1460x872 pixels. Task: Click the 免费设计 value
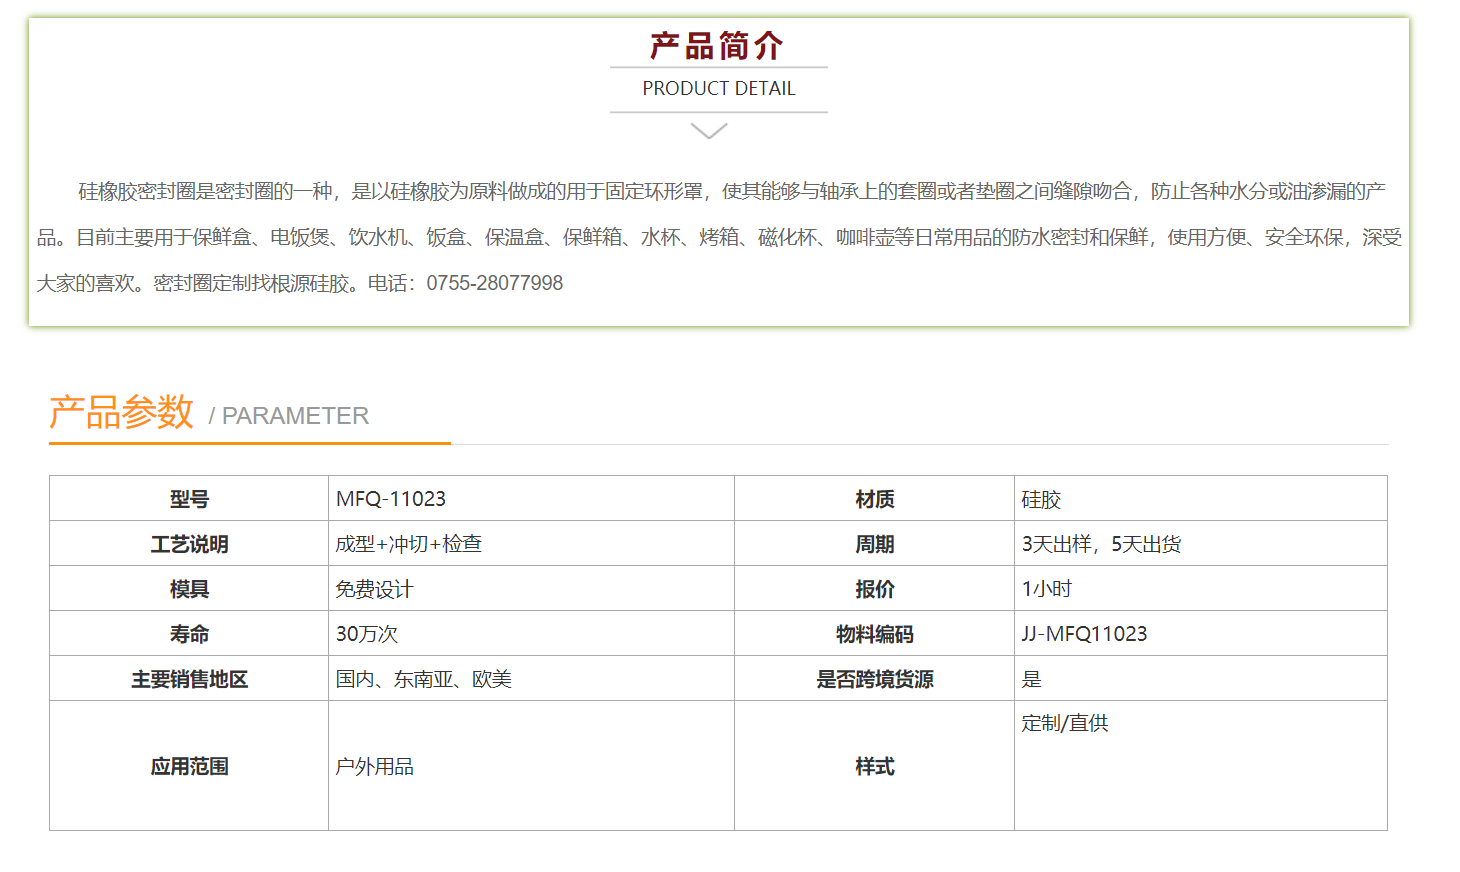(375, 589)
